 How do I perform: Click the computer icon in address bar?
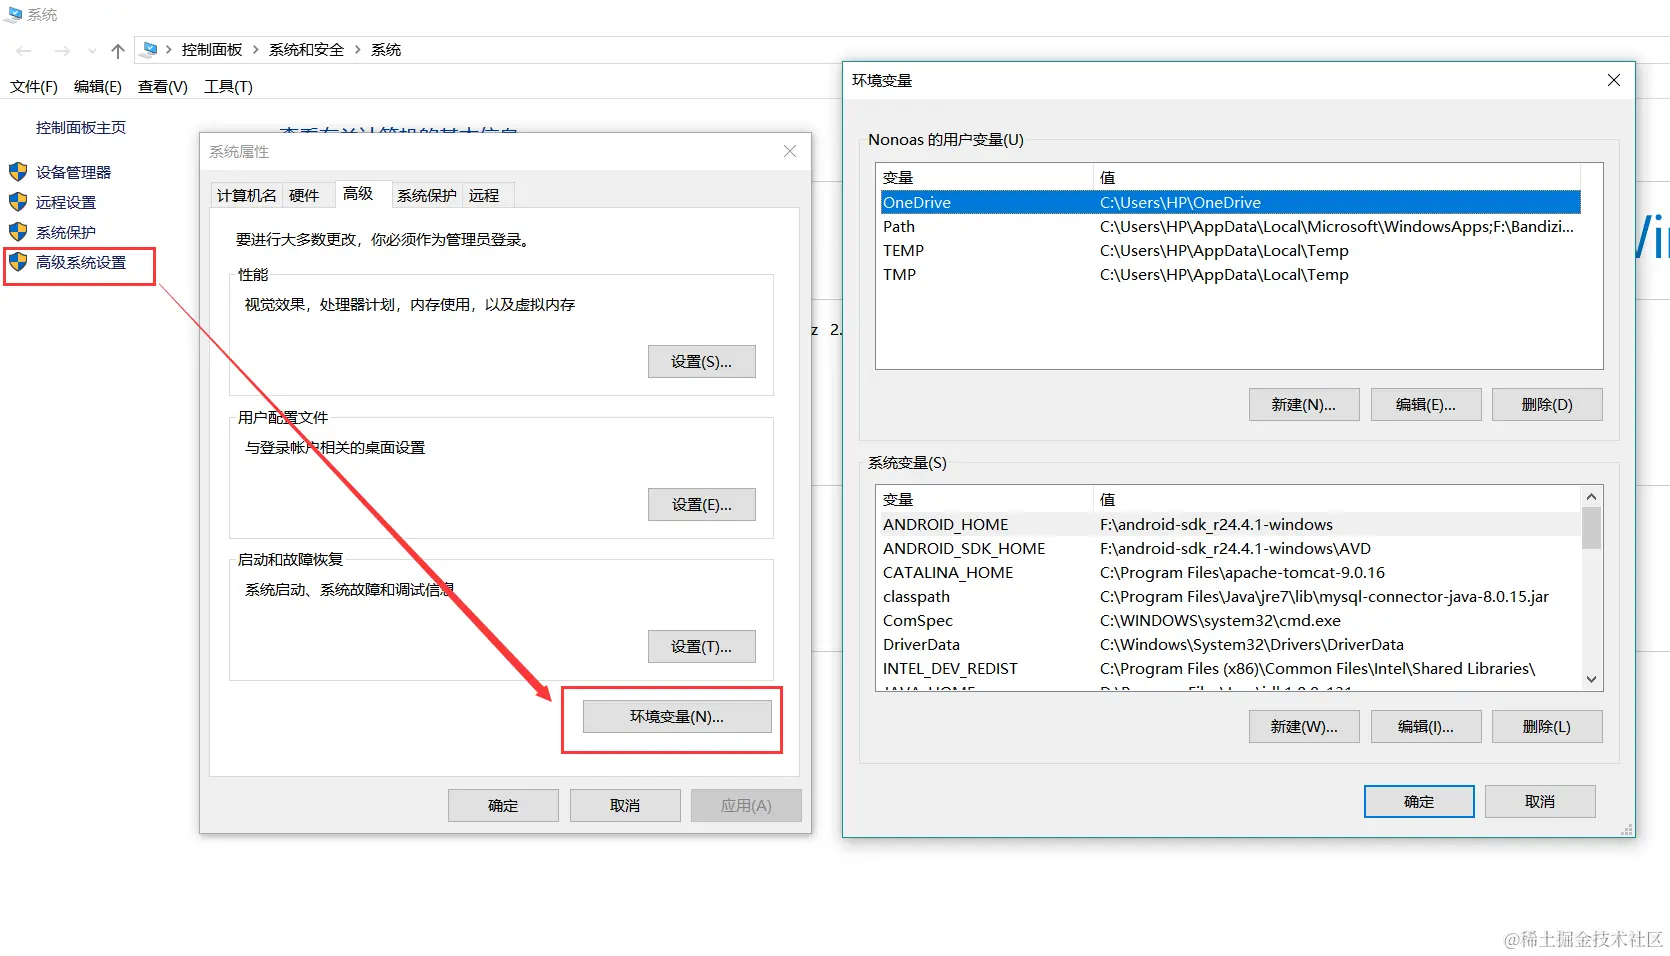150,49
